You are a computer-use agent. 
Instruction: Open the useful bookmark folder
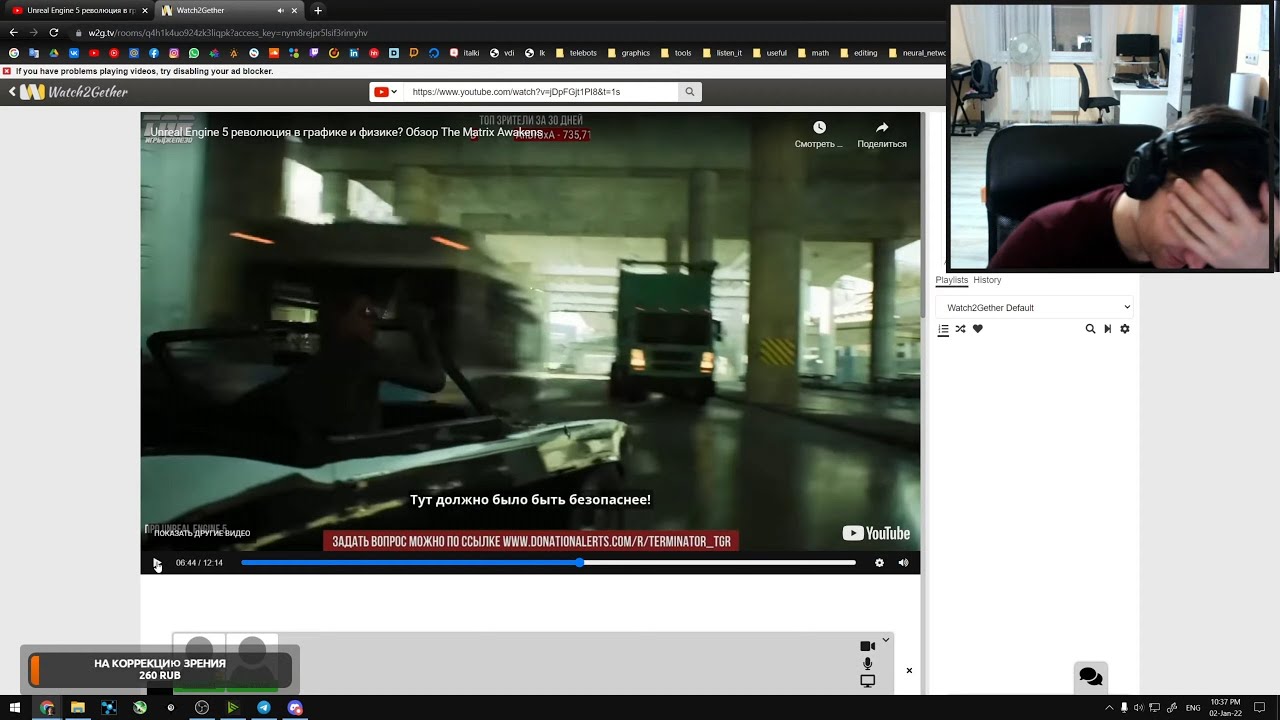click(770, 53)
